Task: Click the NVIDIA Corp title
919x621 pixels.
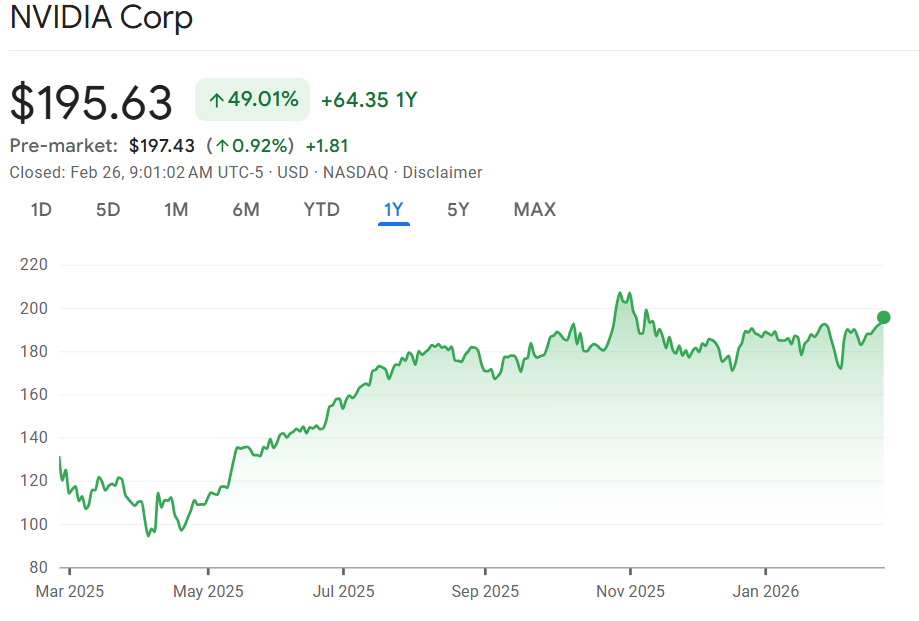Action: tap(101, 18)
